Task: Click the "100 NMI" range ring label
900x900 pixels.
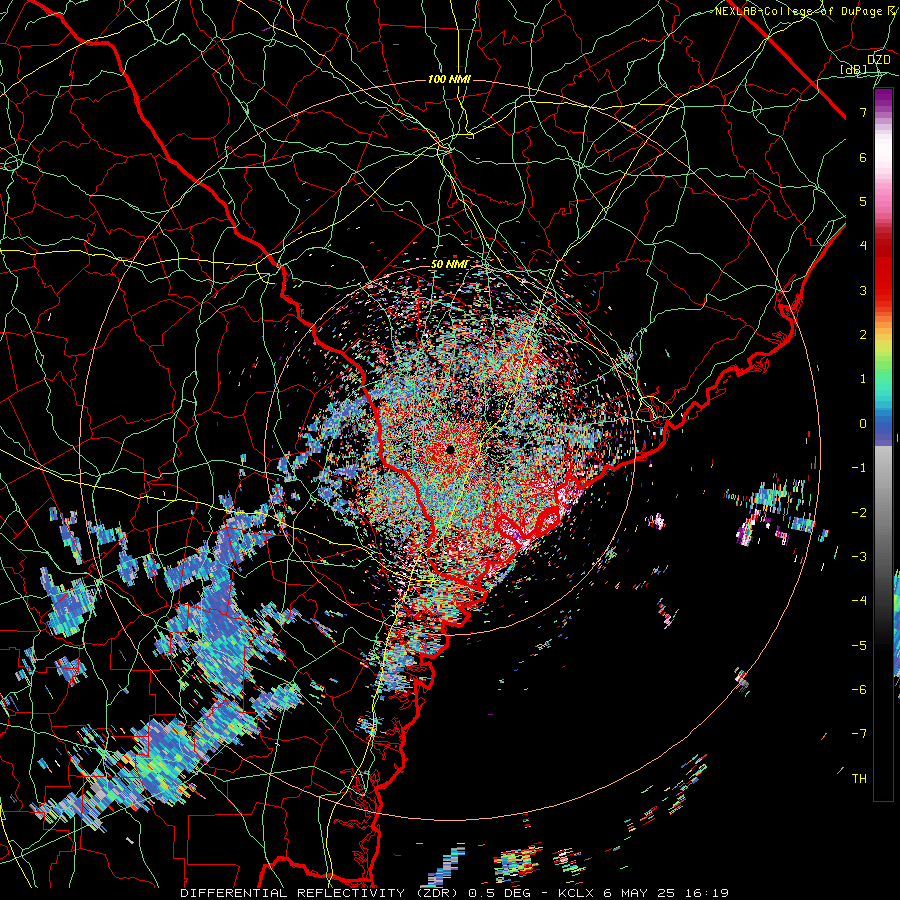Action: point(449,79)
